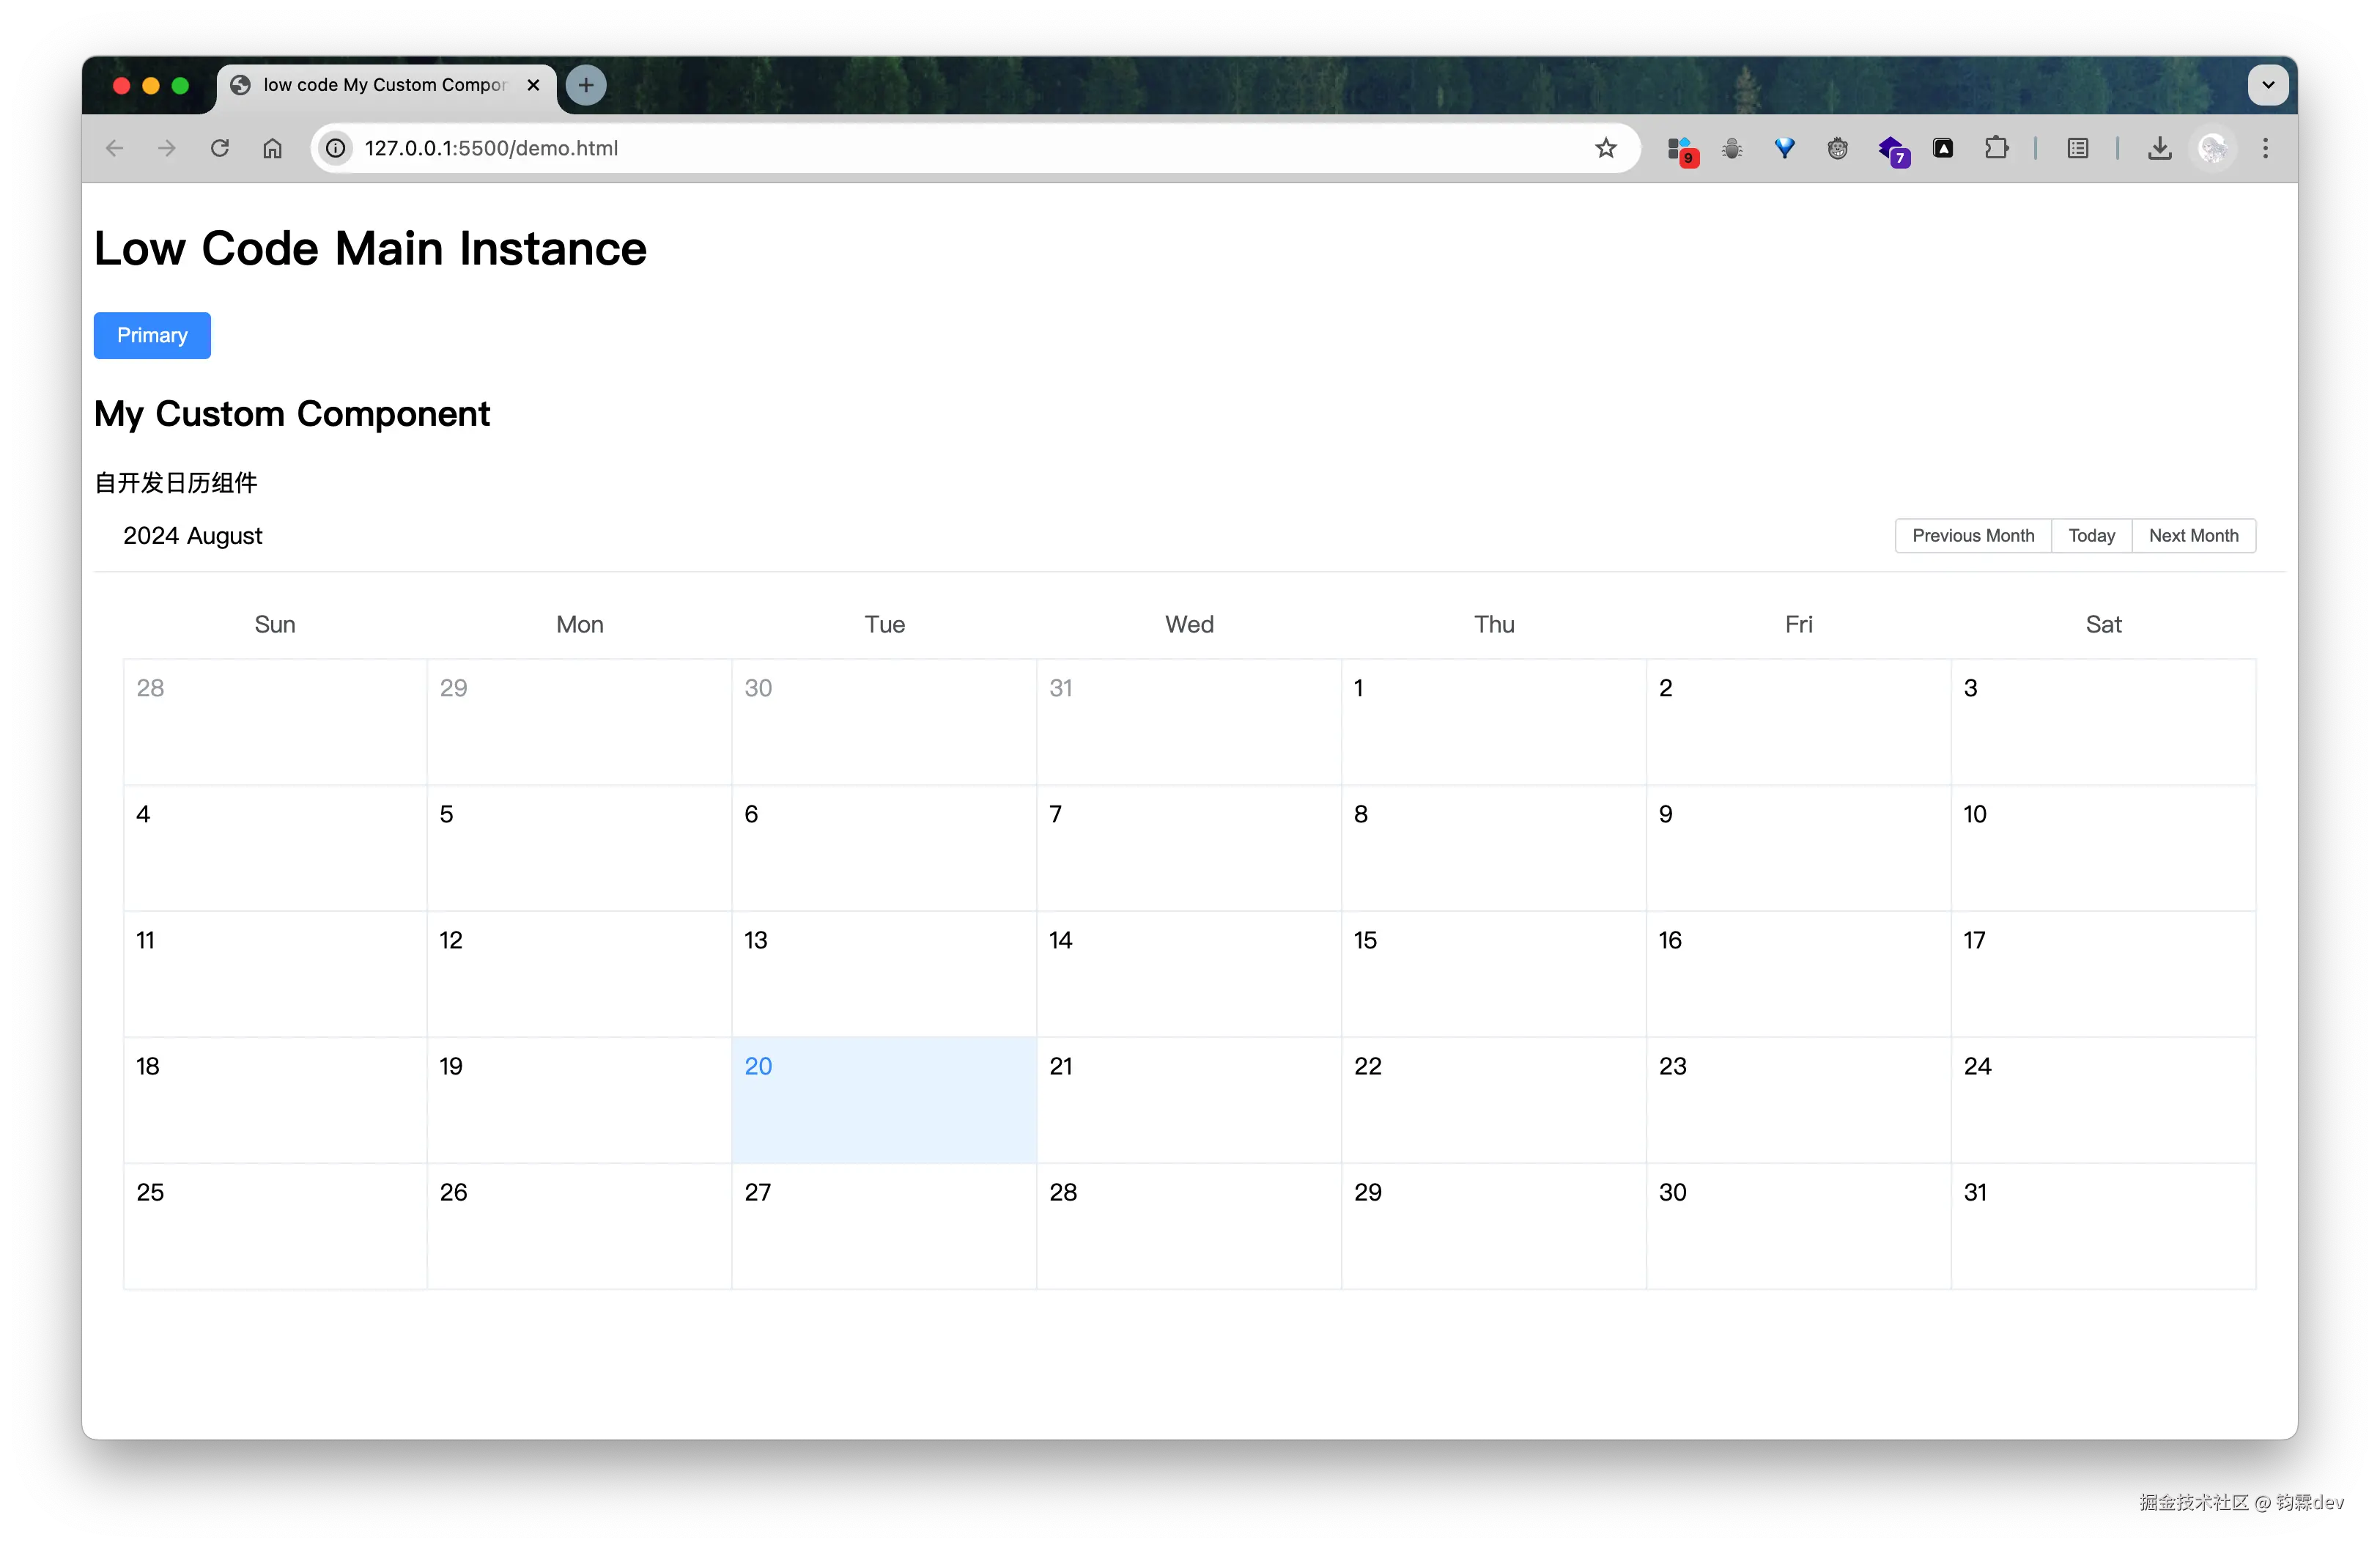Jump to Today in the calendar
This screenshot has height=1548, width=2380.
2091,536
